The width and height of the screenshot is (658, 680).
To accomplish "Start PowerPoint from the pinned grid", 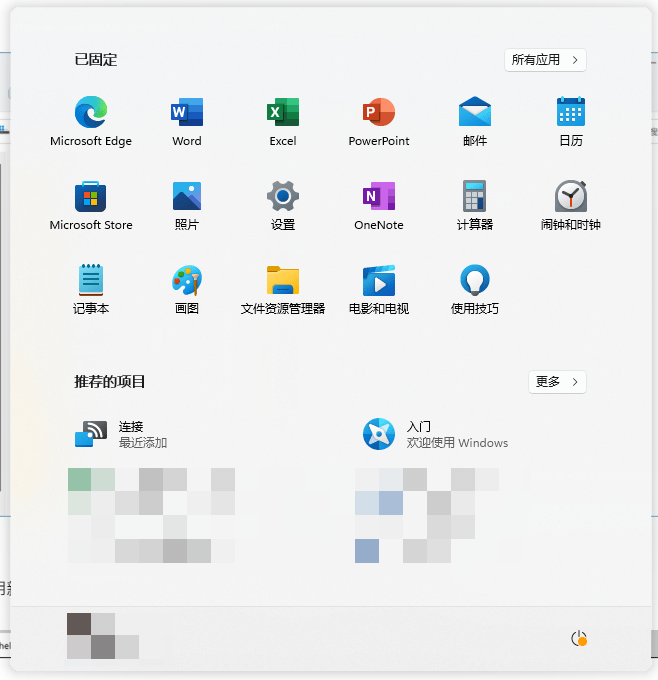I will coord(379,112).
